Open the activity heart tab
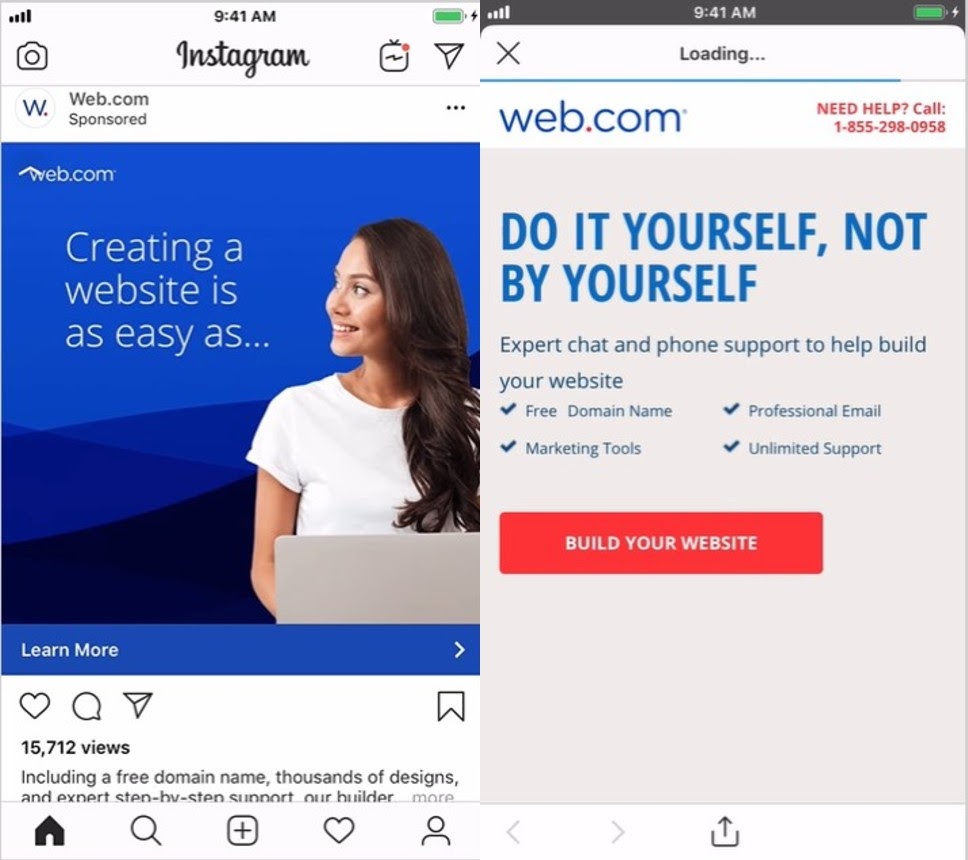Screen dimensions: 968x860 [339, 830]
